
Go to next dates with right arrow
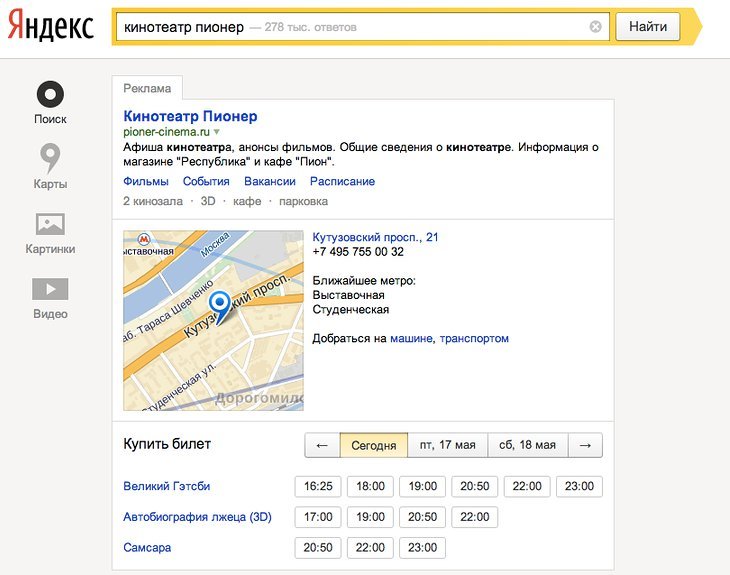point(586,446)
